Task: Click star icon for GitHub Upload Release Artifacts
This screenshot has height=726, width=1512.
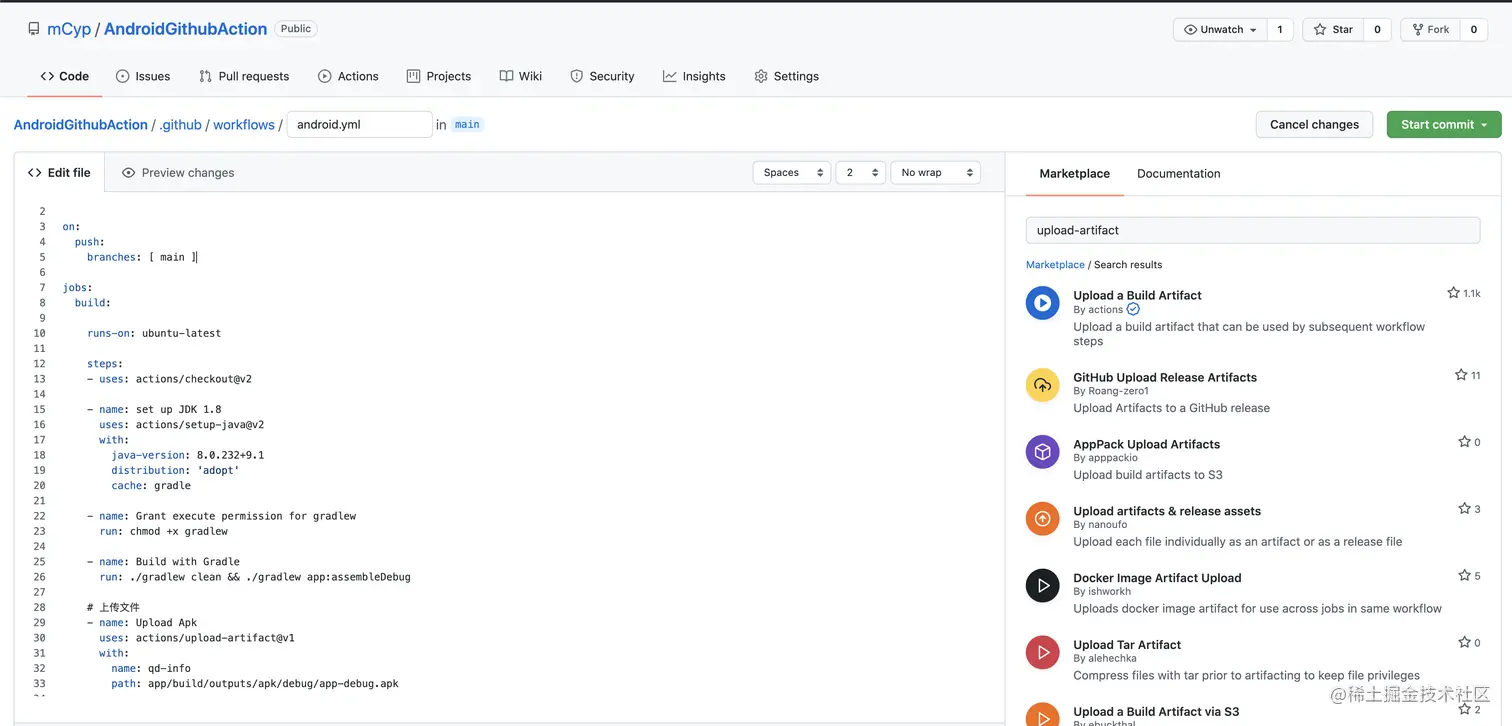Action: point(1461,375)
